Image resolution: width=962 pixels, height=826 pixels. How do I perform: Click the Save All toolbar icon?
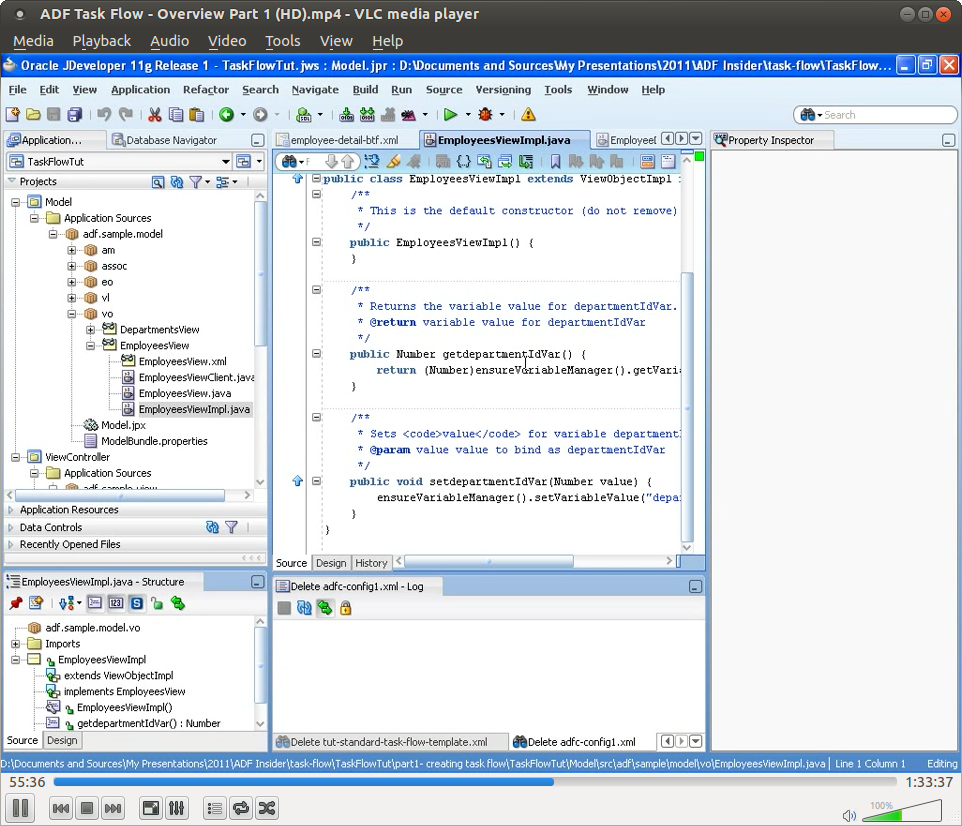pos(73,114)
